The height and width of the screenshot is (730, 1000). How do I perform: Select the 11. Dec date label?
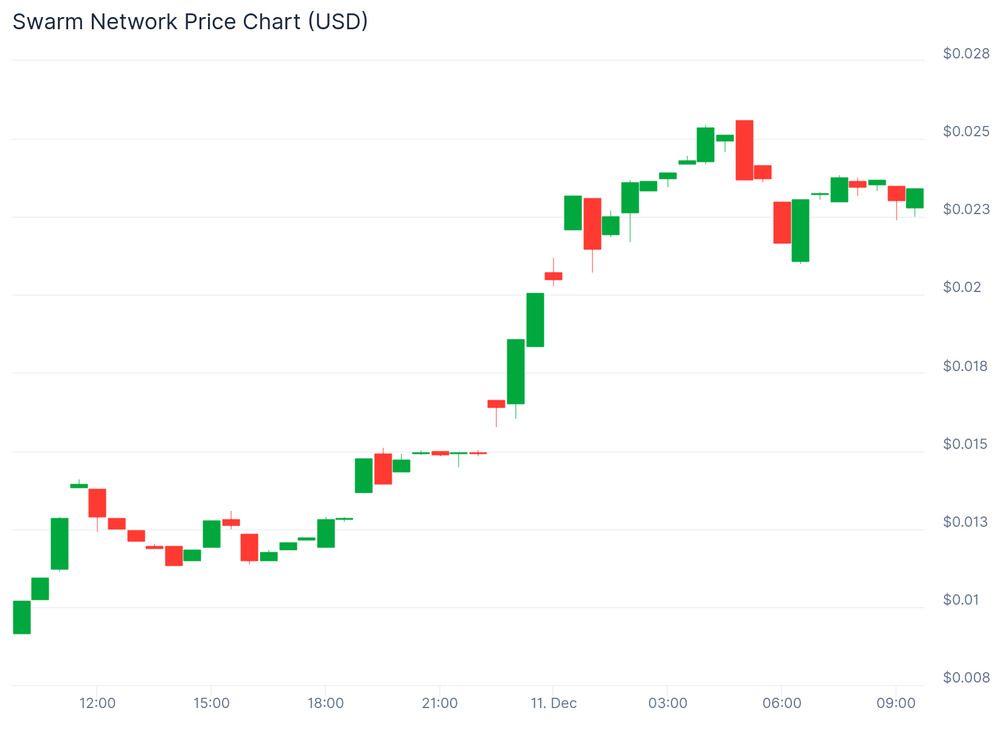click(554, 703)
